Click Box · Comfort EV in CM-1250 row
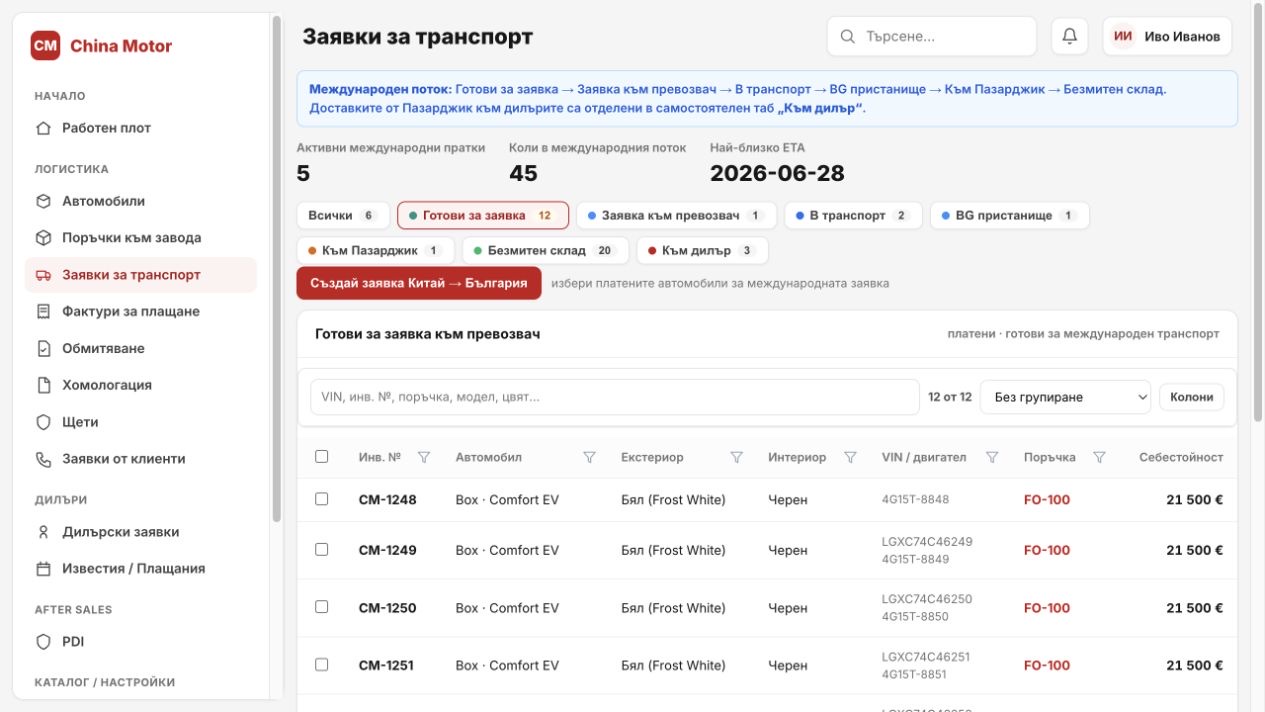This screenshot has width=1265, height=712. pos(507,608)
